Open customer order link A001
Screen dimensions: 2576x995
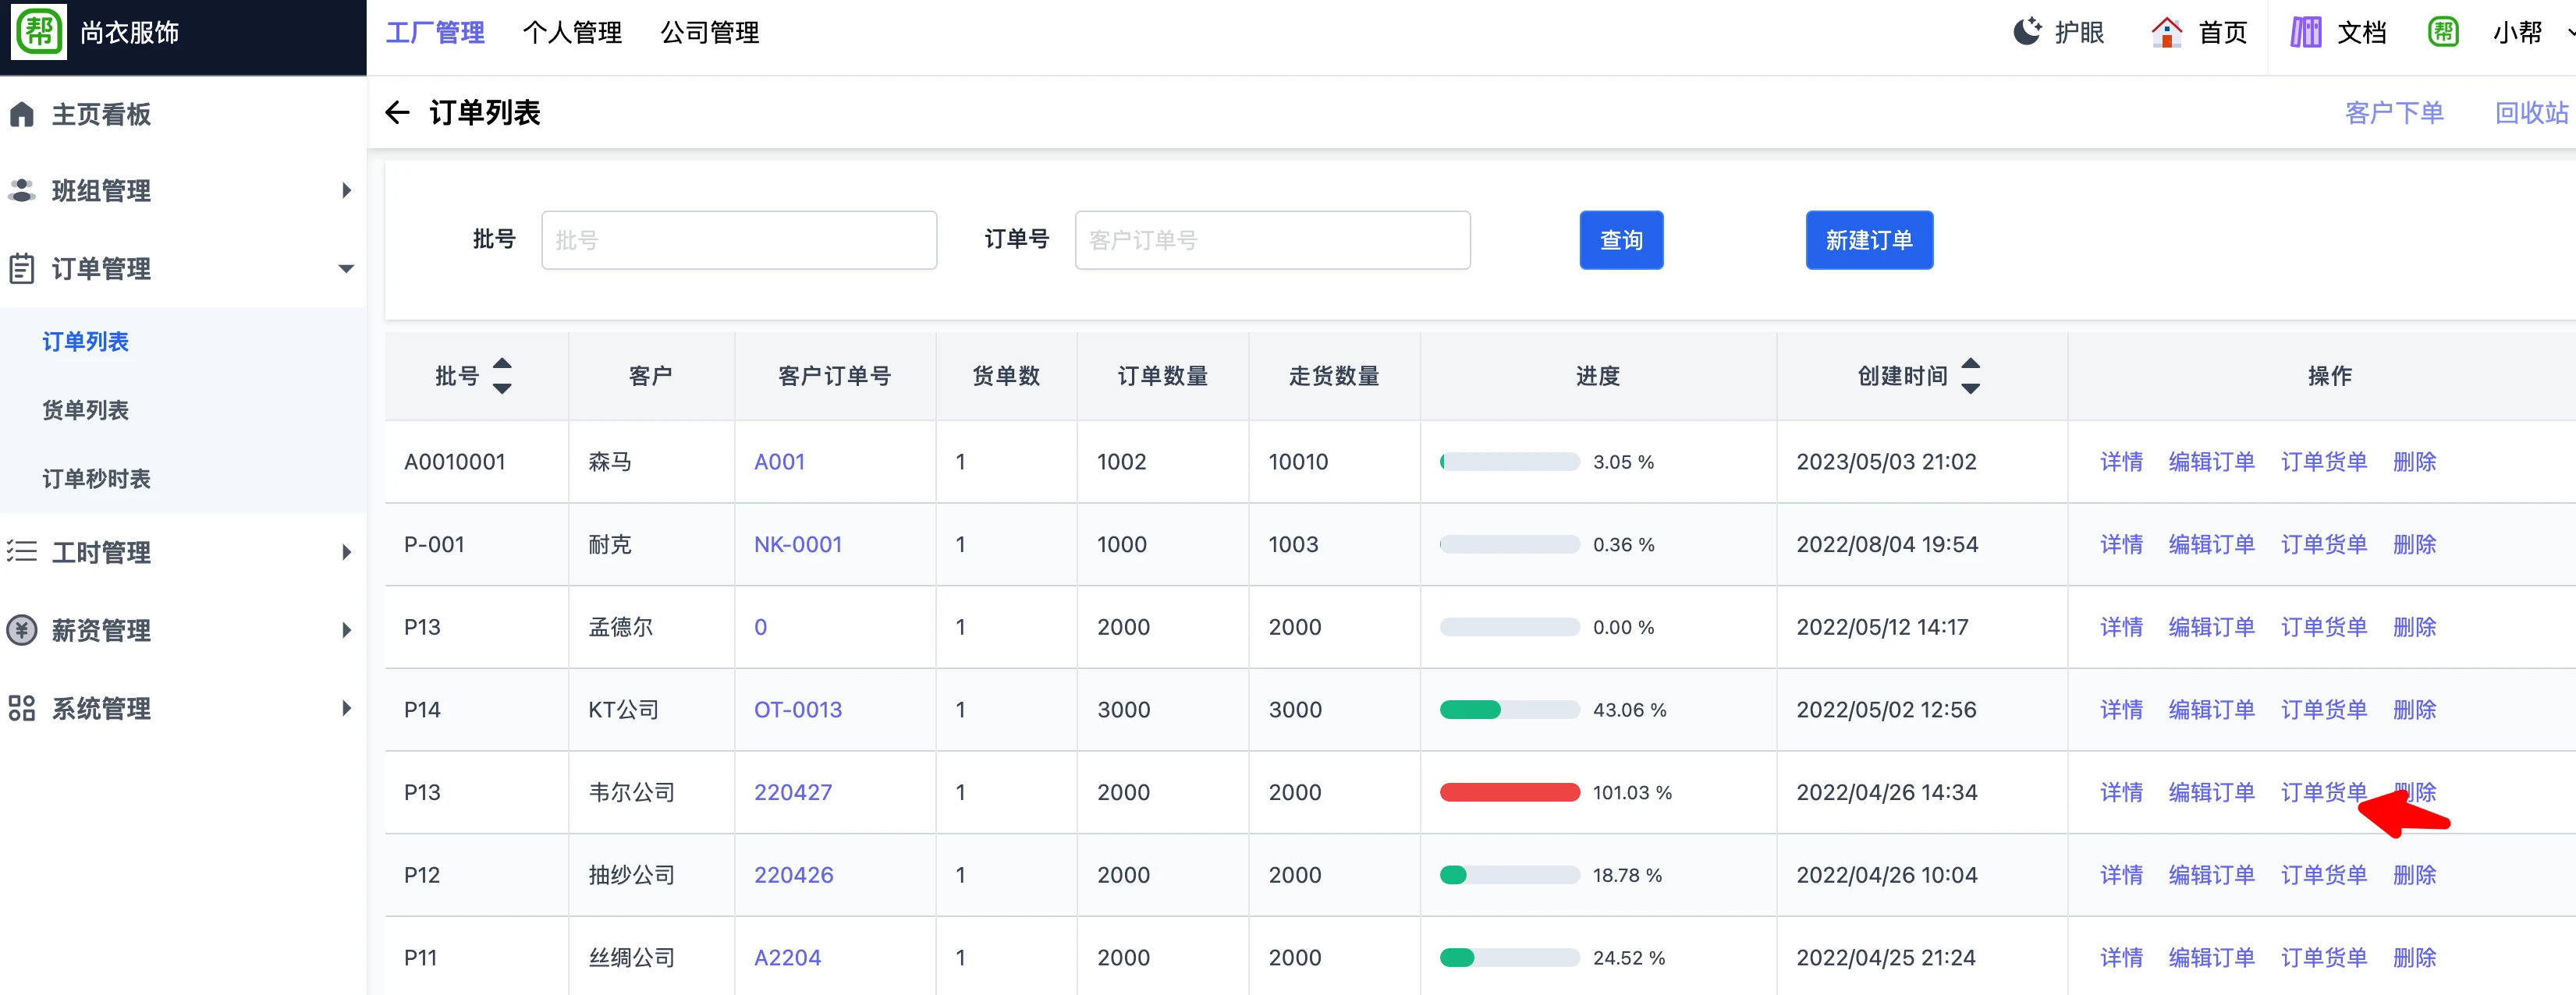coord(780,462)
